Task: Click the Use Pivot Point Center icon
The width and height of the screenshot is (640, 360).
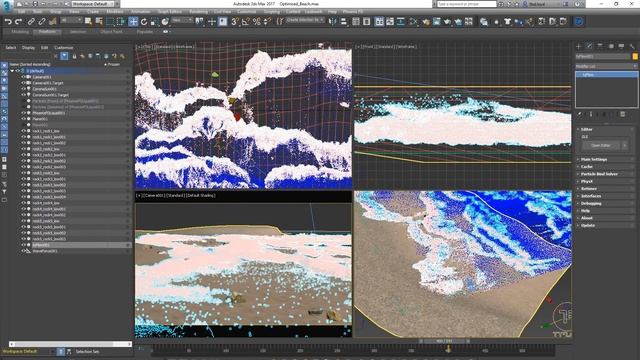Action: [x=200, y=22]
